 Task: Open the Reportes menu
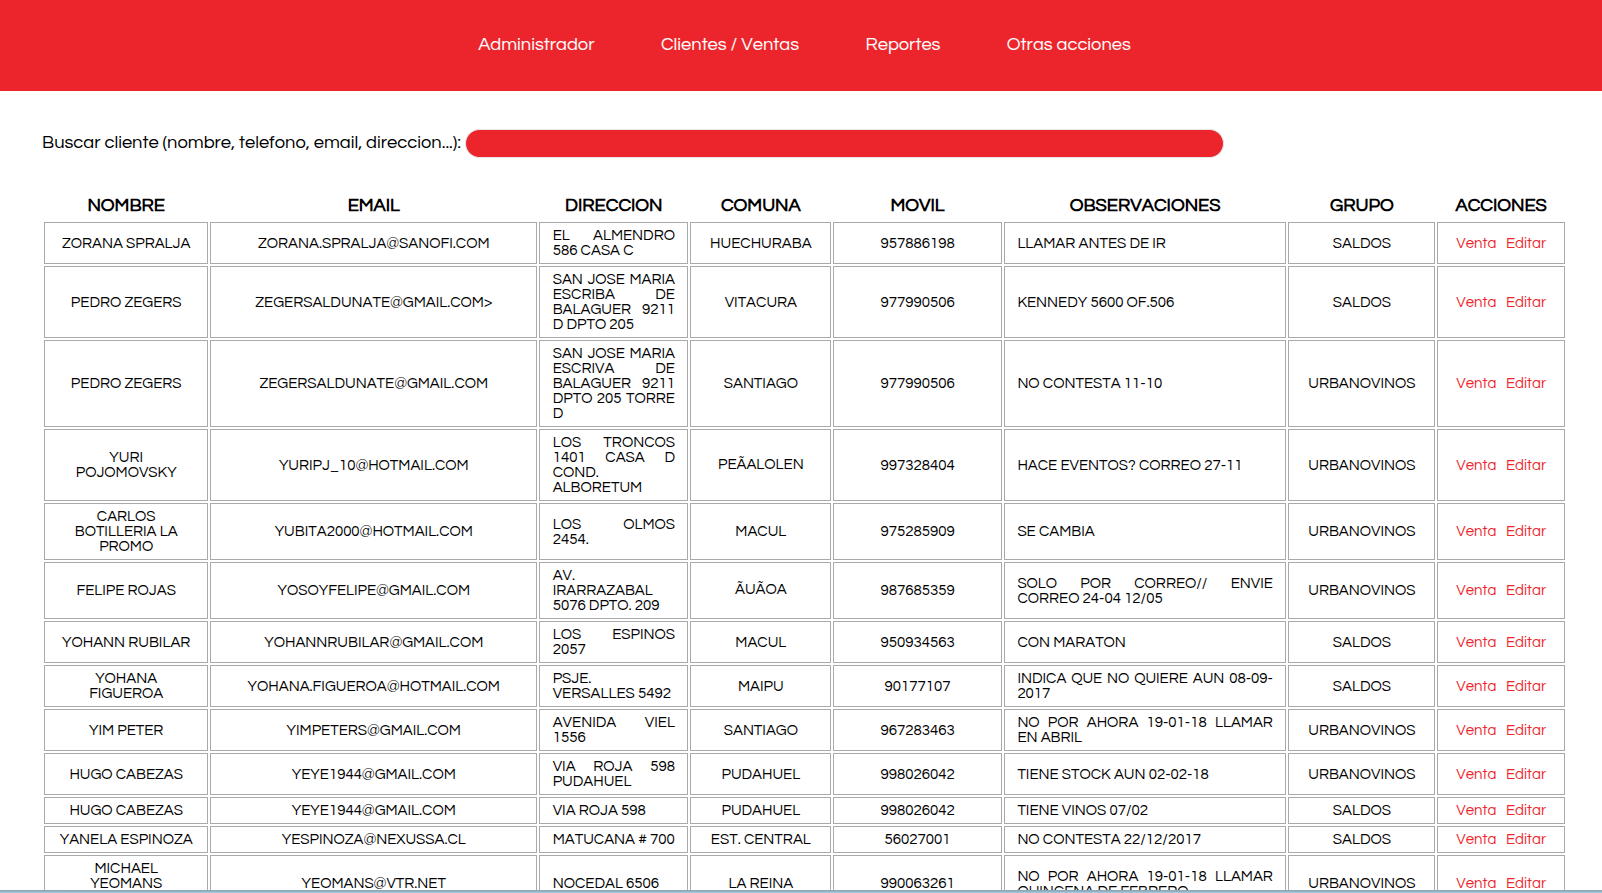pyautogui.click(x=902, y=44)
